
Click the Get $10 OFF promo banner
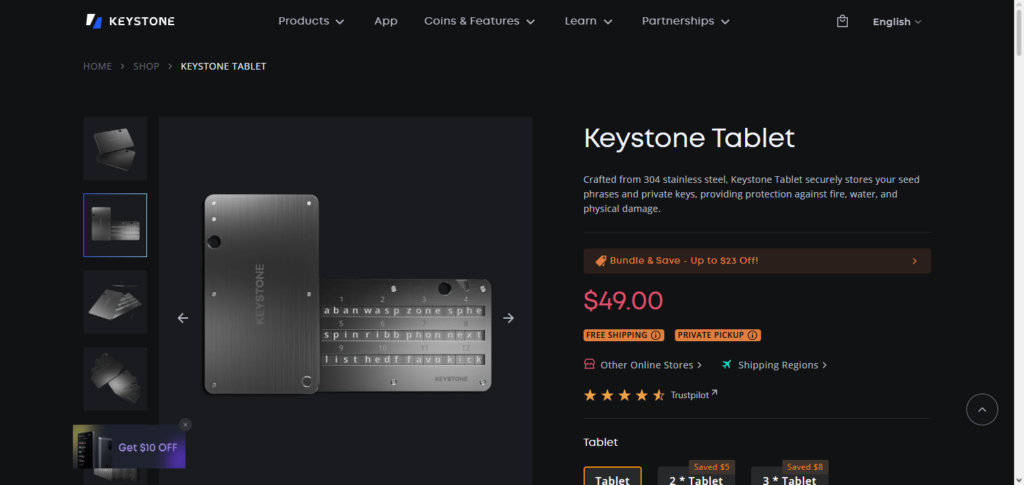[129, 447]
